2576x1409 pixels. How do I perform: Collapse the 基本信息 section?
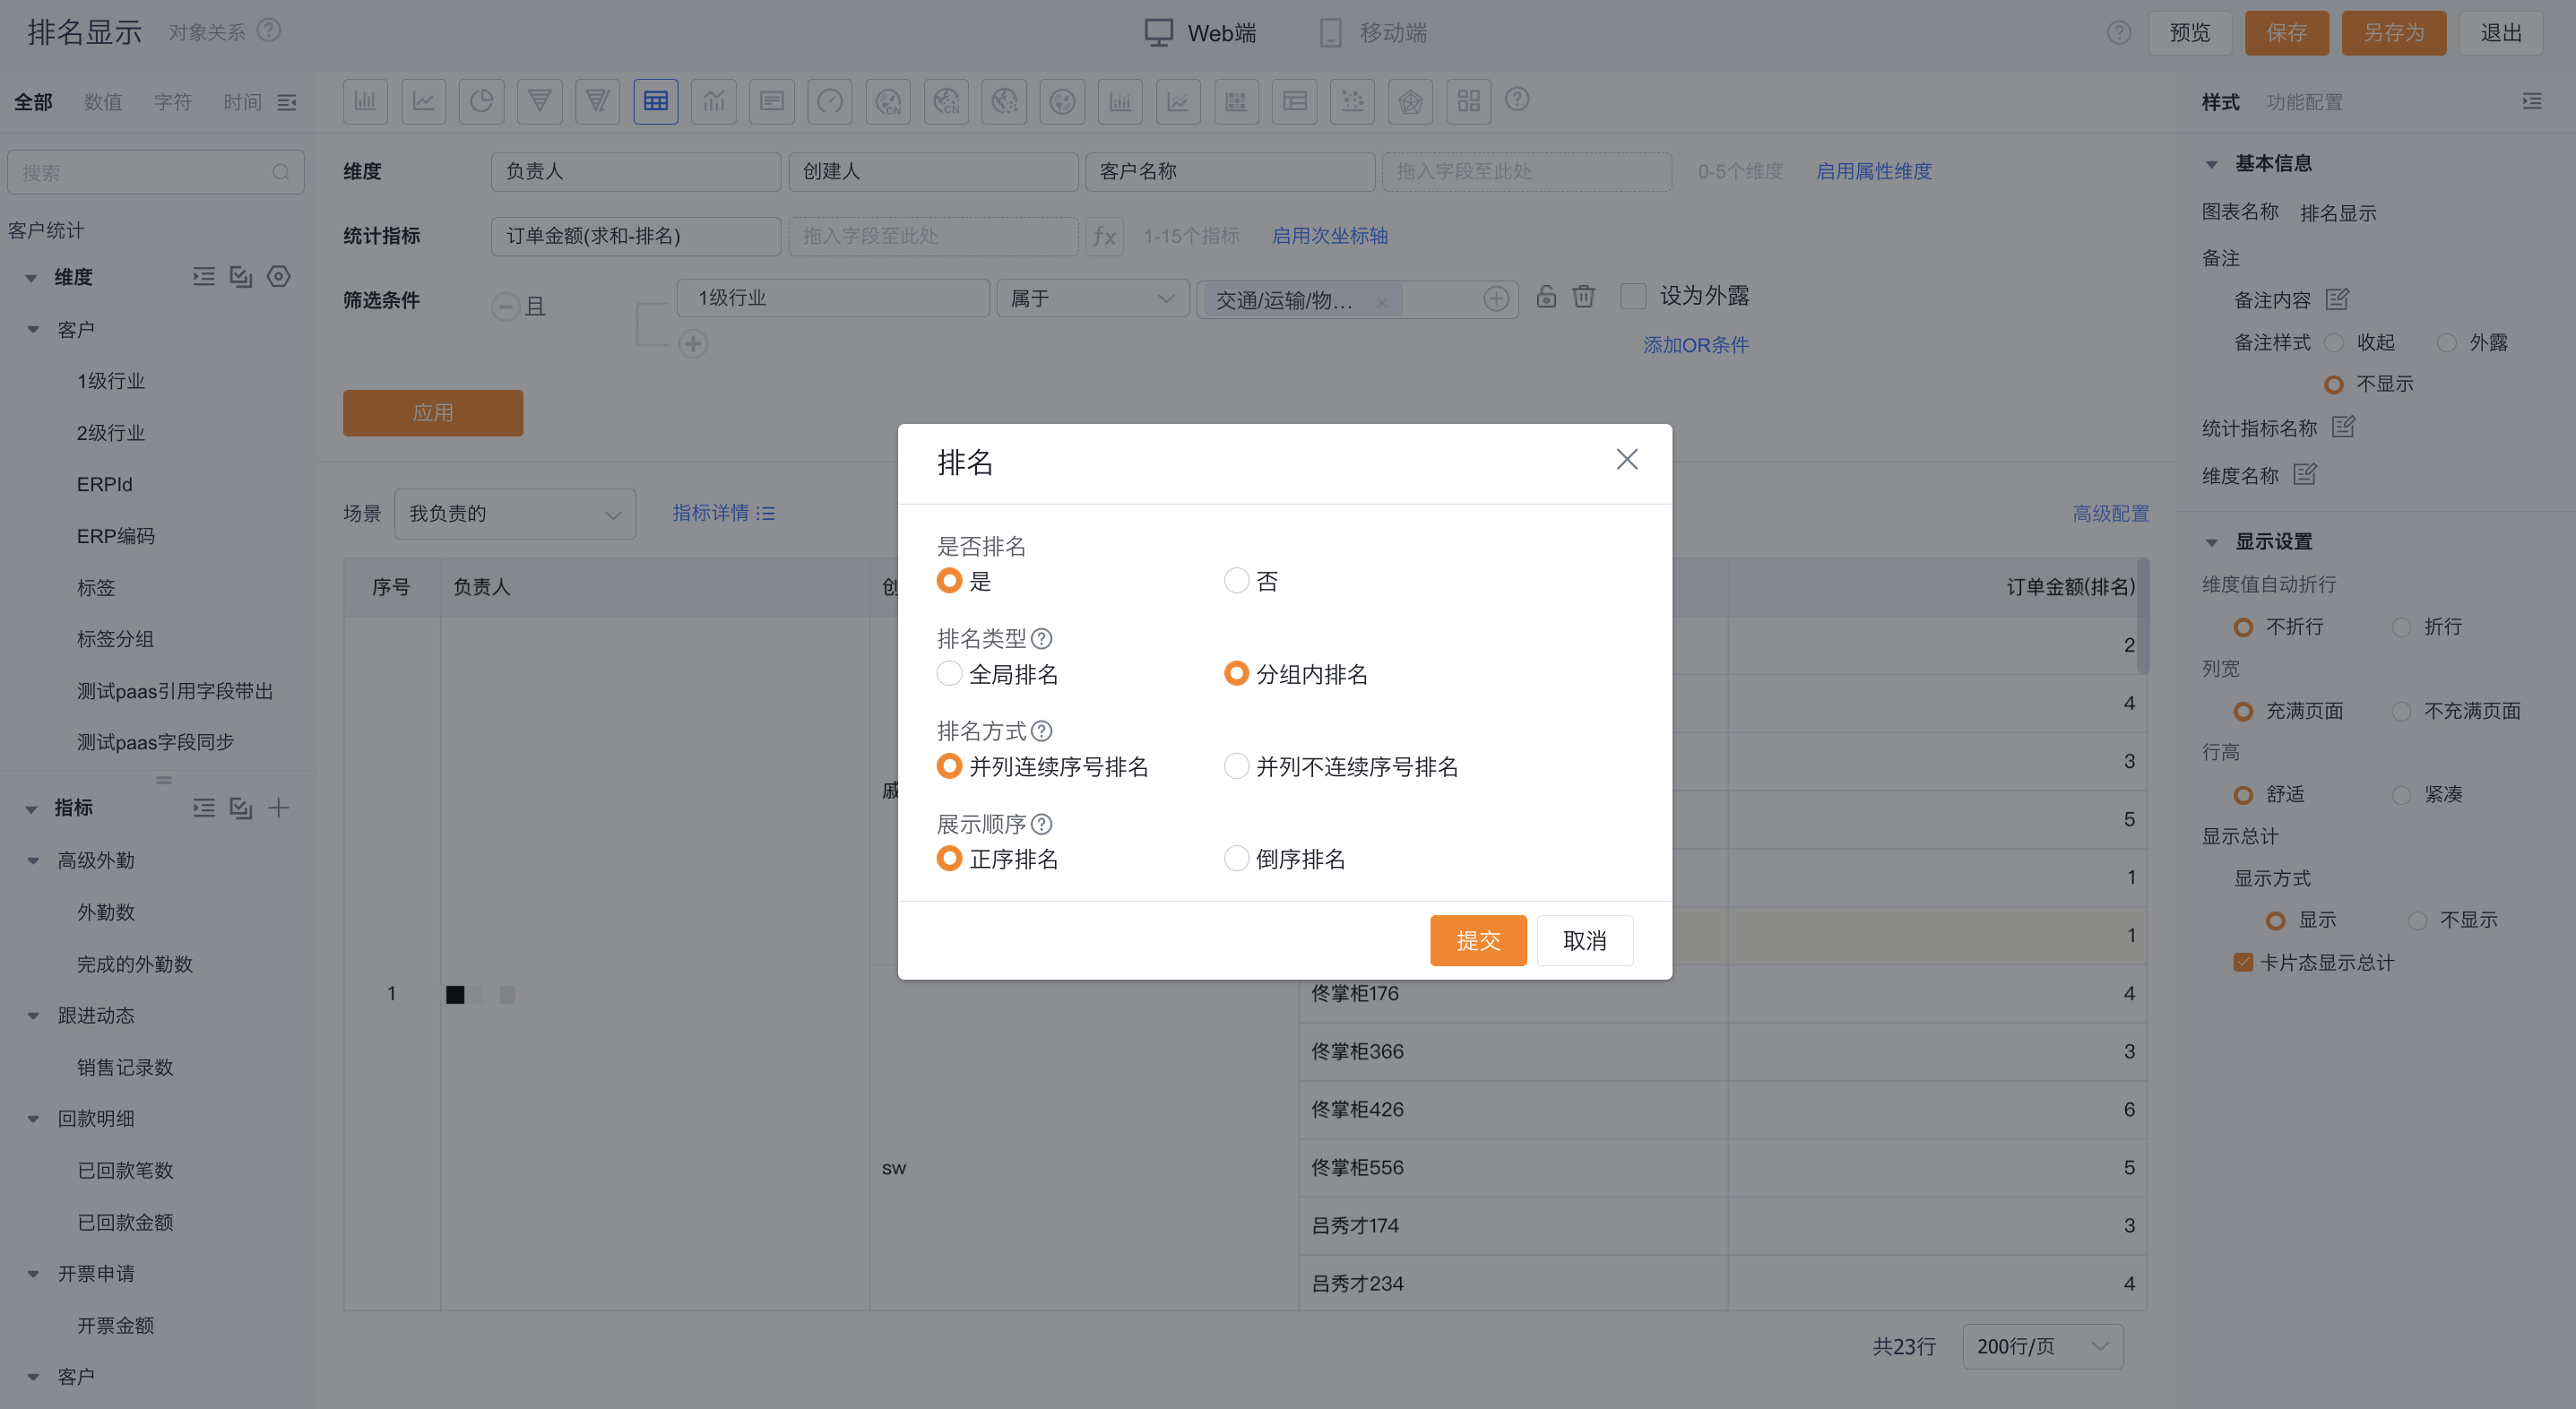pos(2212,163)
